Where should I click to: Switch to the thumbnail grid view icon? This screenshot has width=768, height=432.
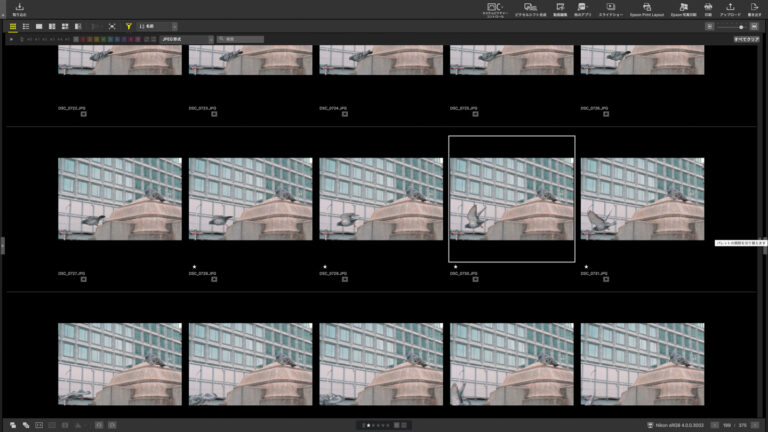click(13, 26)
